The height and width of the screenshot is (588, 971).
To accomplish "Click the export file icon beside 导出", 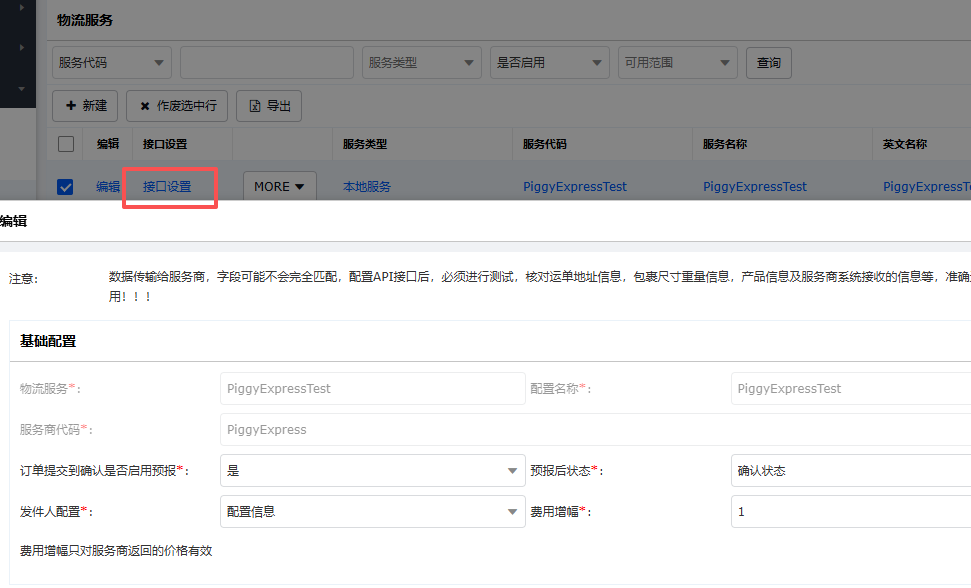I will (x=255, y=106).
